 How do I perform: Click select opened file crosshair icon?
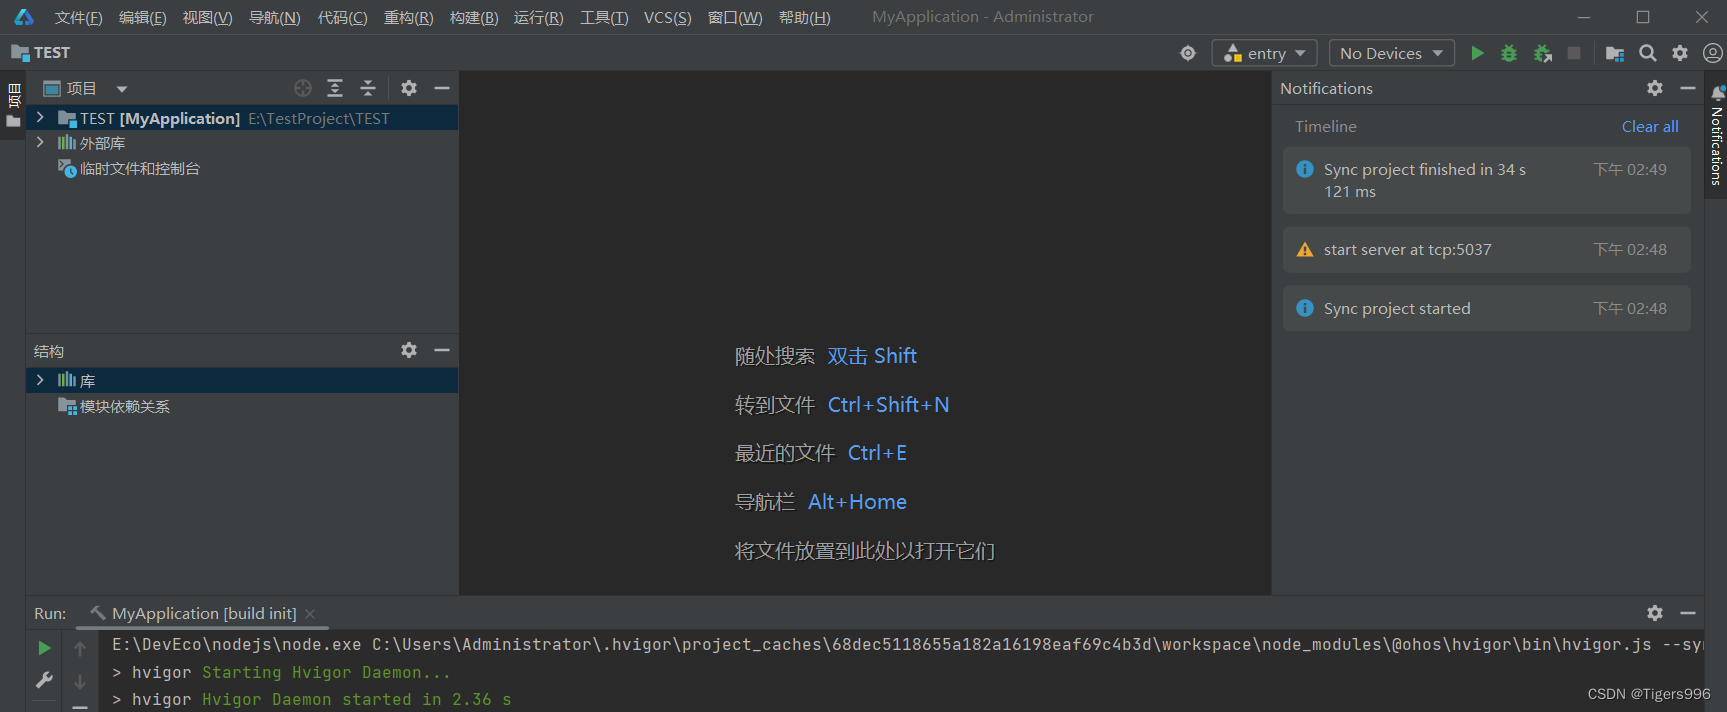coord(302,88)
